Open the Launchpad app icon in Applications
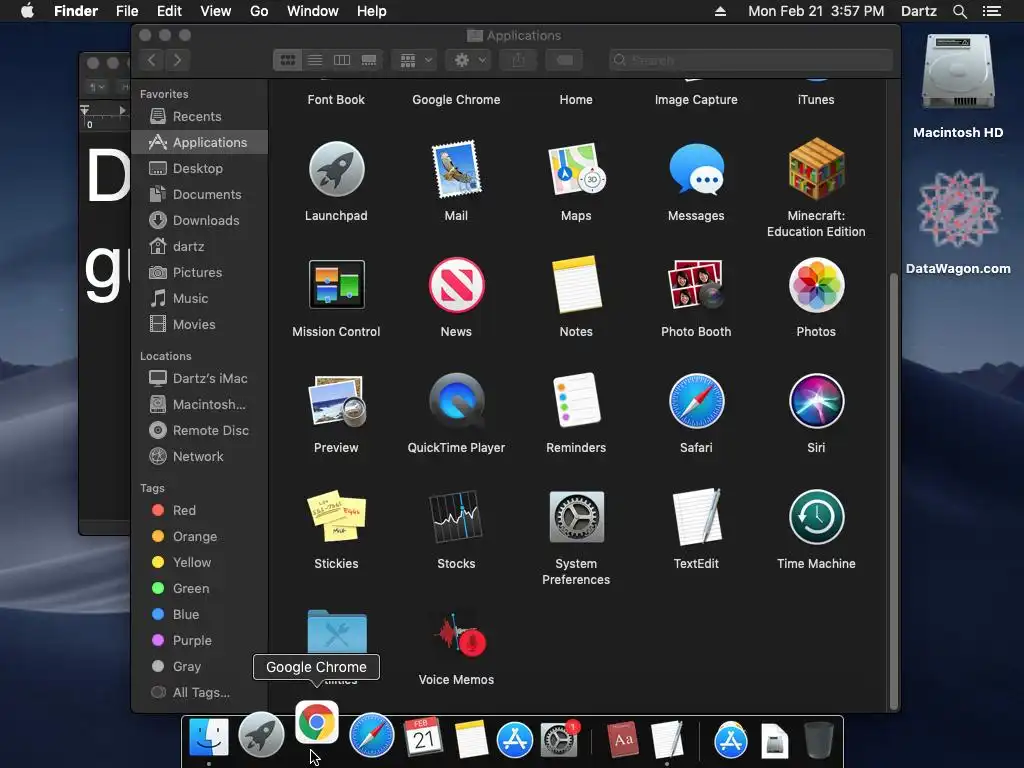The width and height of the screenshot is (1024, 768). [x=336, y=170]
